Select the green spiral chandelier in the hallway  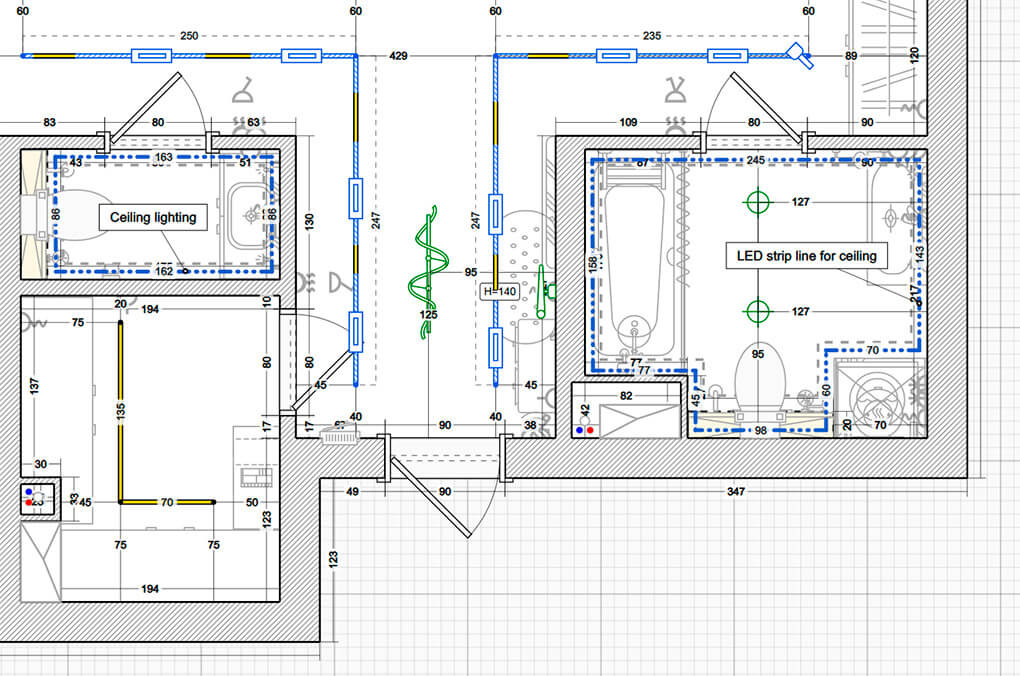click(428, 265)
